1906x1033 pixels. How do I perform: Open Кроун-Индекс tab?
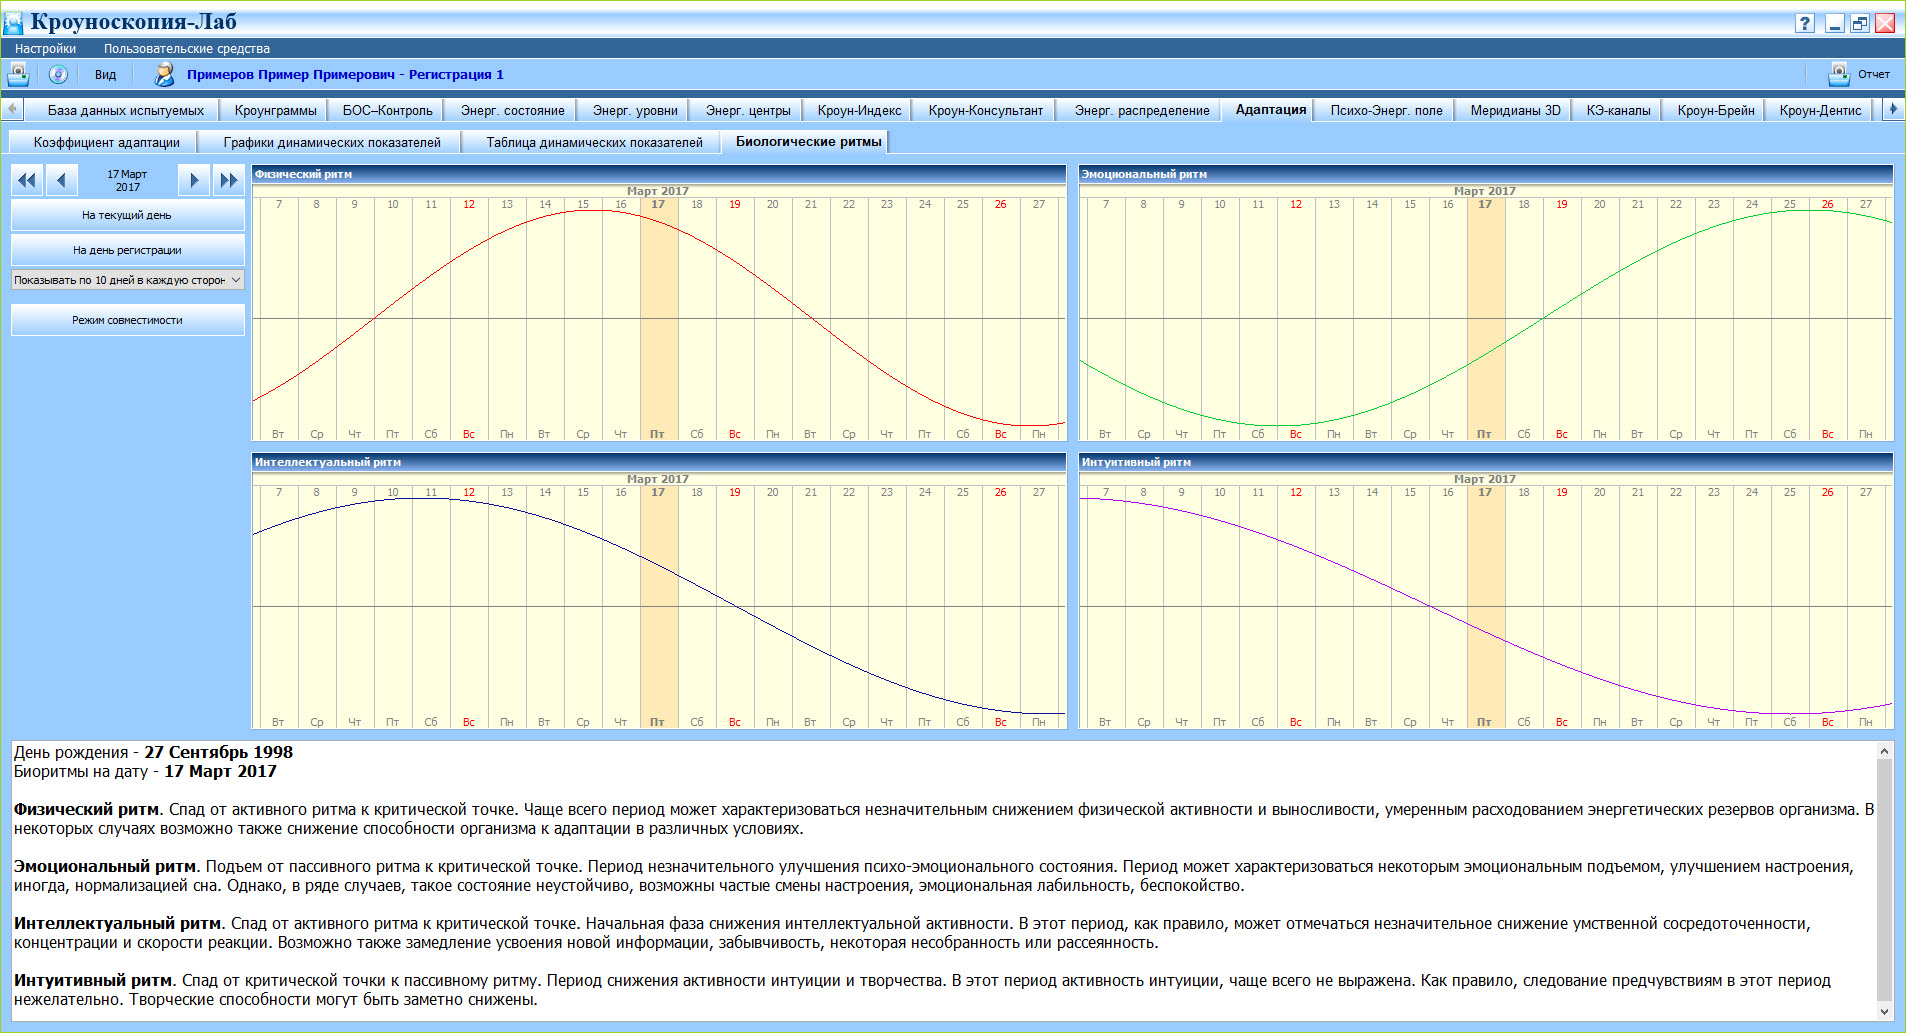coord(859,110)
